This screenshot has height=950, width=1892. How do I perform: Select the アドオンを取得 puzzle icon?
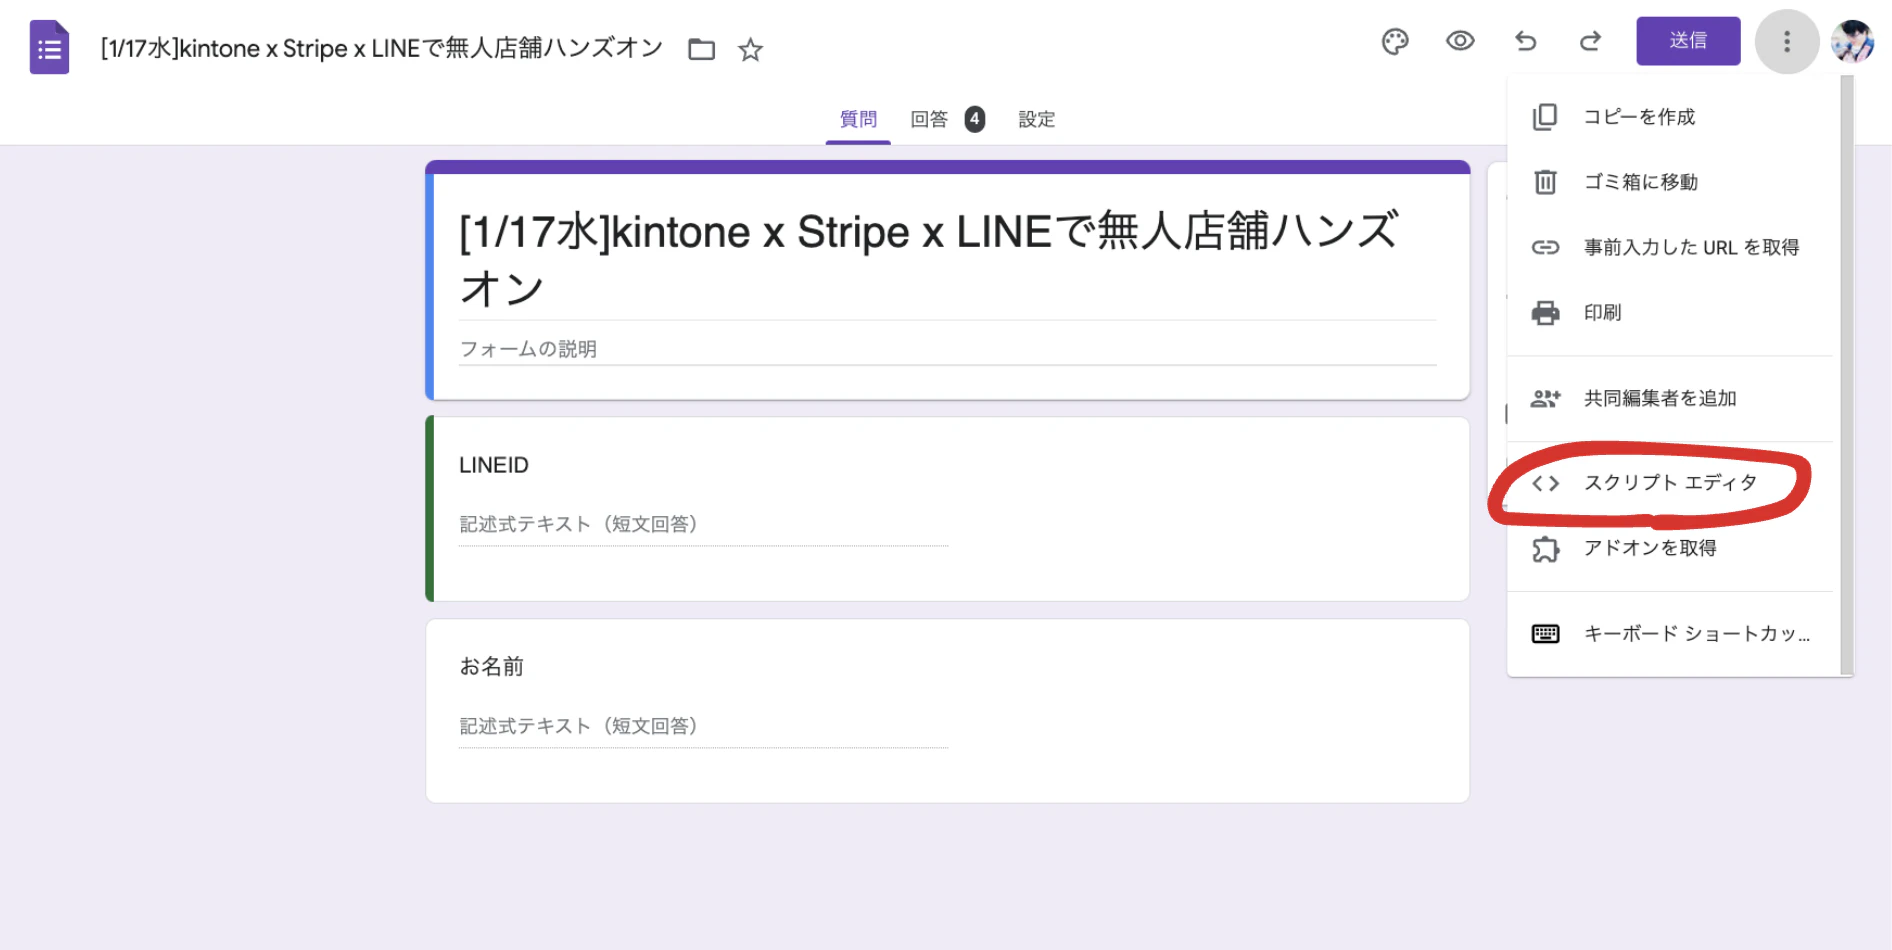coord(1546,549)
